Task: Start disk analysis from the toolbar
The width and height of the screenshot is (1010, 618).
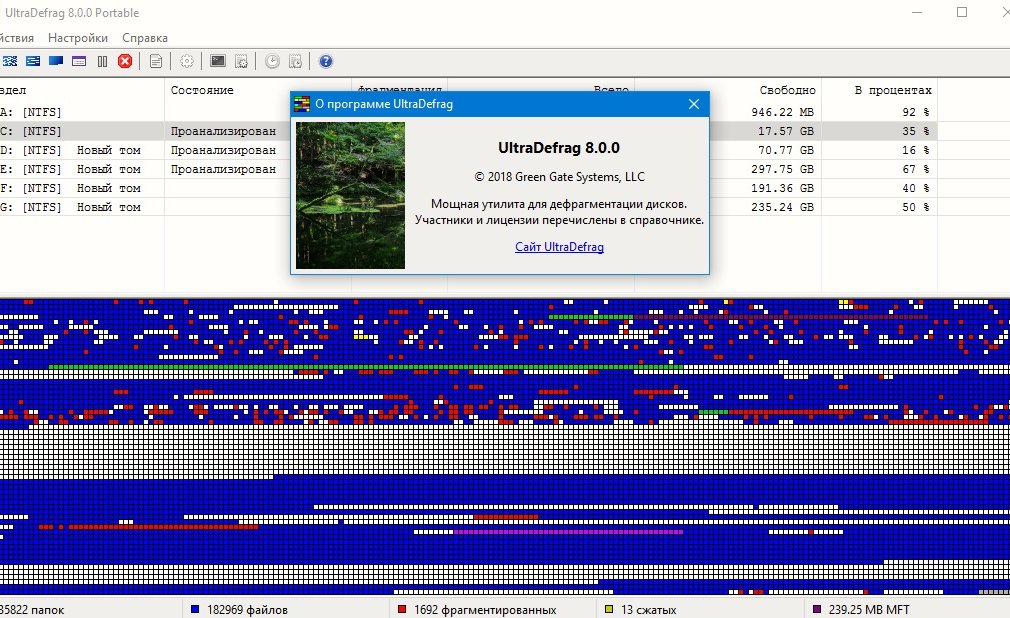Action: click(x=10, y=61)
